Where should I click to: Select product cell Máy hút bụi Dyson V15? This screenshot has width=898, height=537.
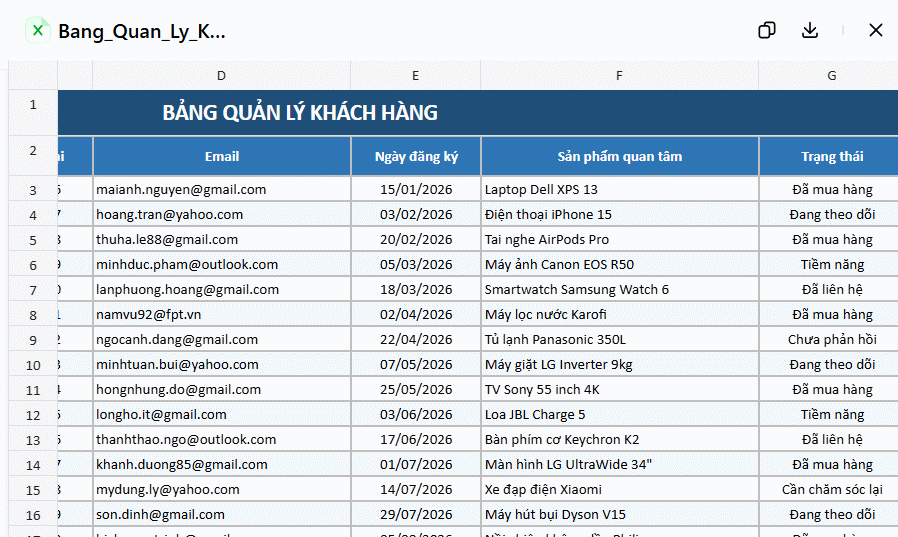coord(620,515)
